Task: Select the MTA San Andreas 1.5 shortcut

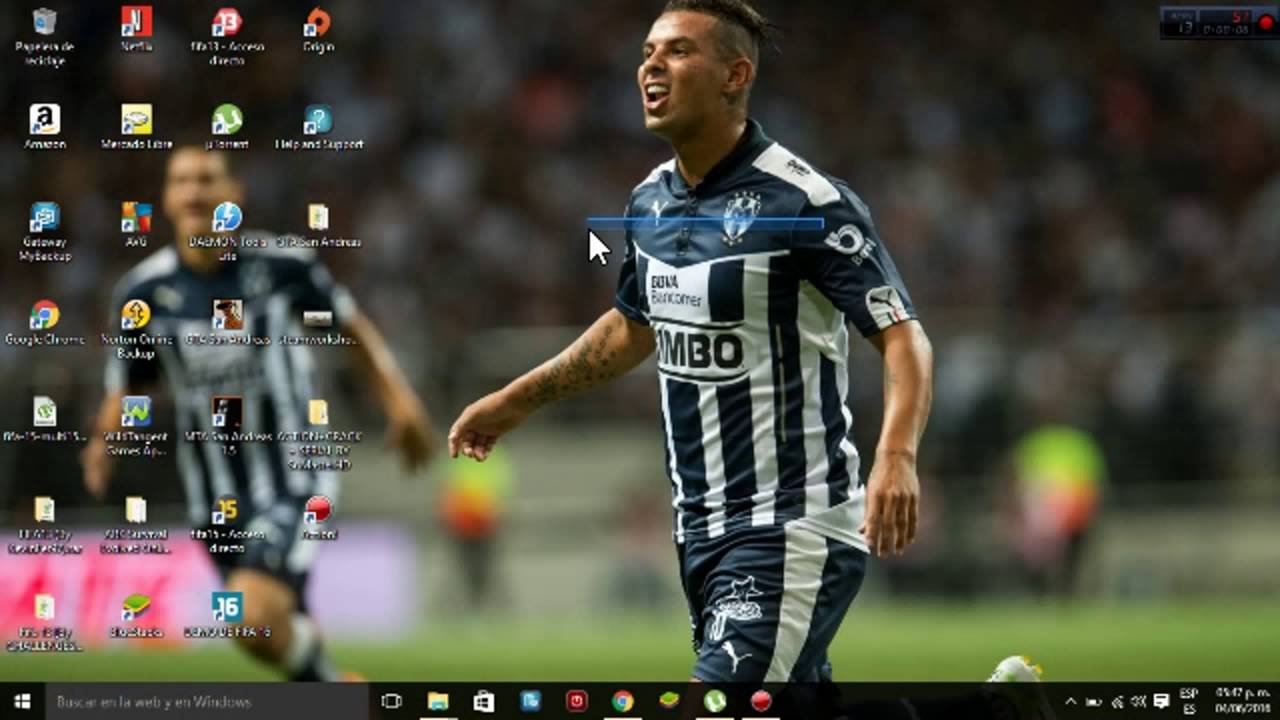Action: pyautogui.click(x=227, y=427)
